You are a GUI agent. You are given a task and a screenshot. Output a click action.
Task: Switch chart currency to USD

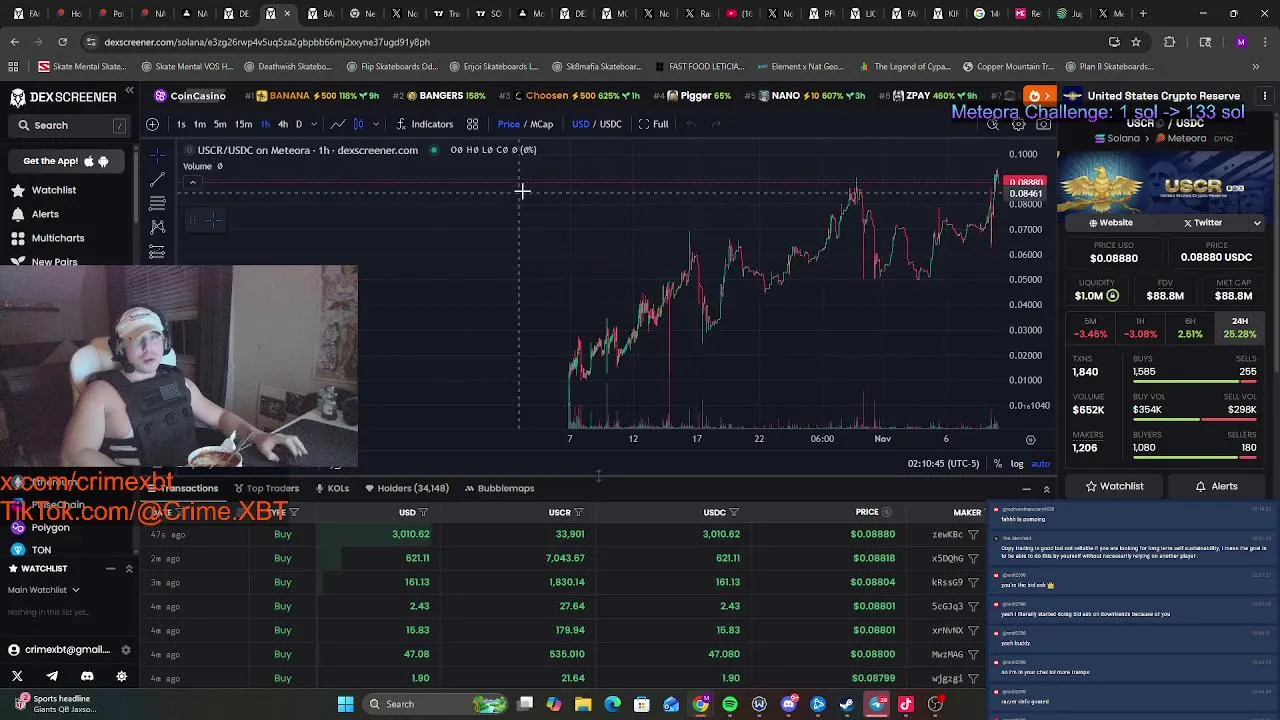pyautogui.click(x=580, y=124)
